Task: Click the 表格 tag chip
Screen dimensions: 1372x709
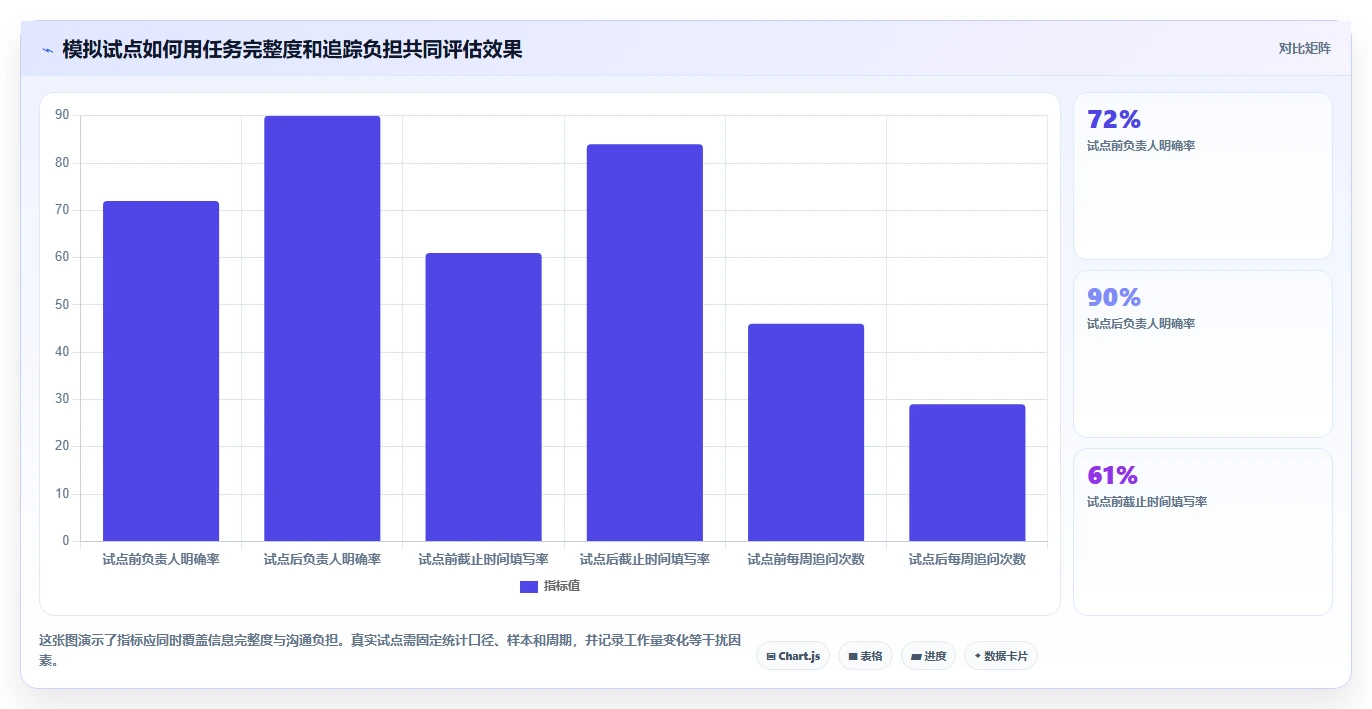Action: pyautogui.click(x=865, y=656)
